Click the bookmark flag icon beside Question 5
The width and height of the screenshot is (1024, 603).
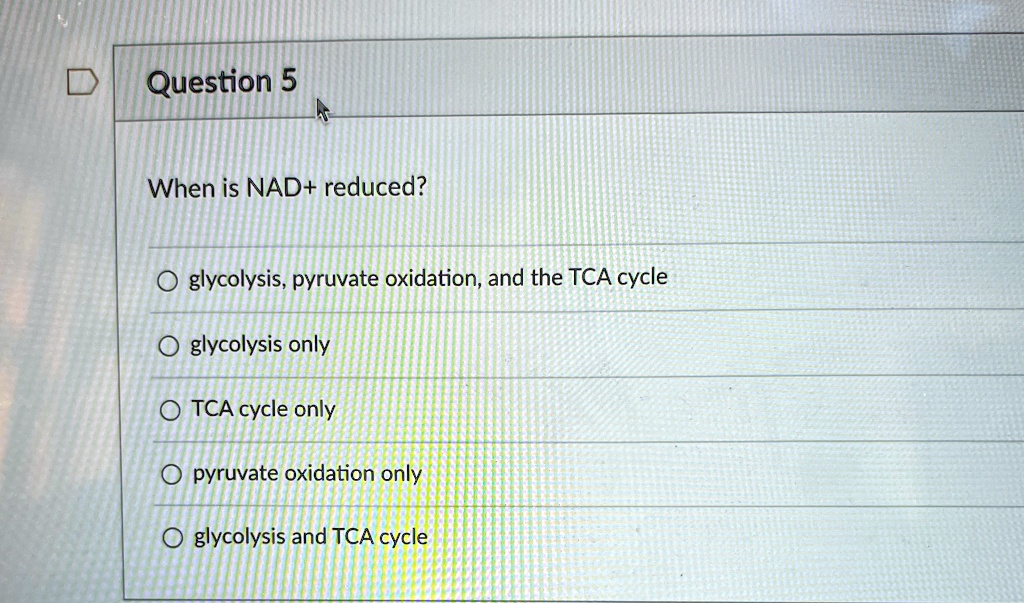point(83,80)
